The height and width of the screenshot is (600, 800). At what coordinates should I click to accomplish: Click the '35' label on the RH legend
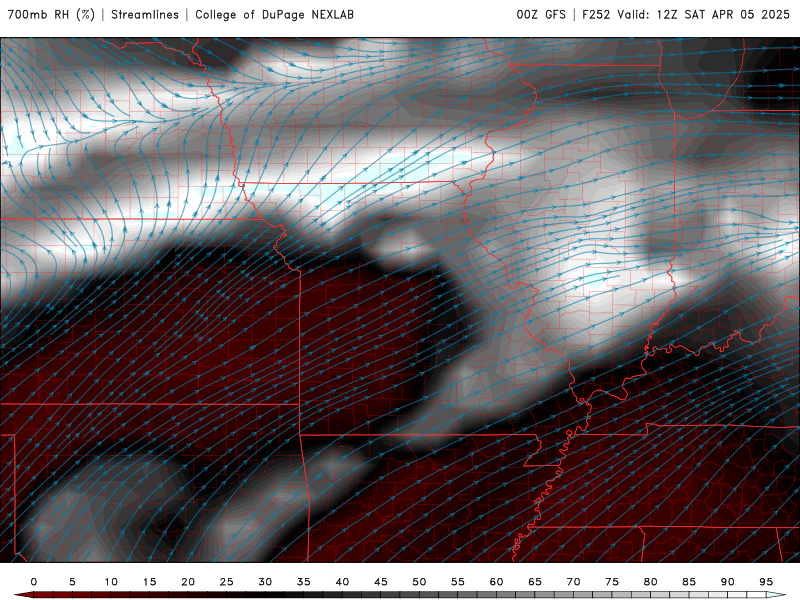pyautogui.click(x=304, y=582)
